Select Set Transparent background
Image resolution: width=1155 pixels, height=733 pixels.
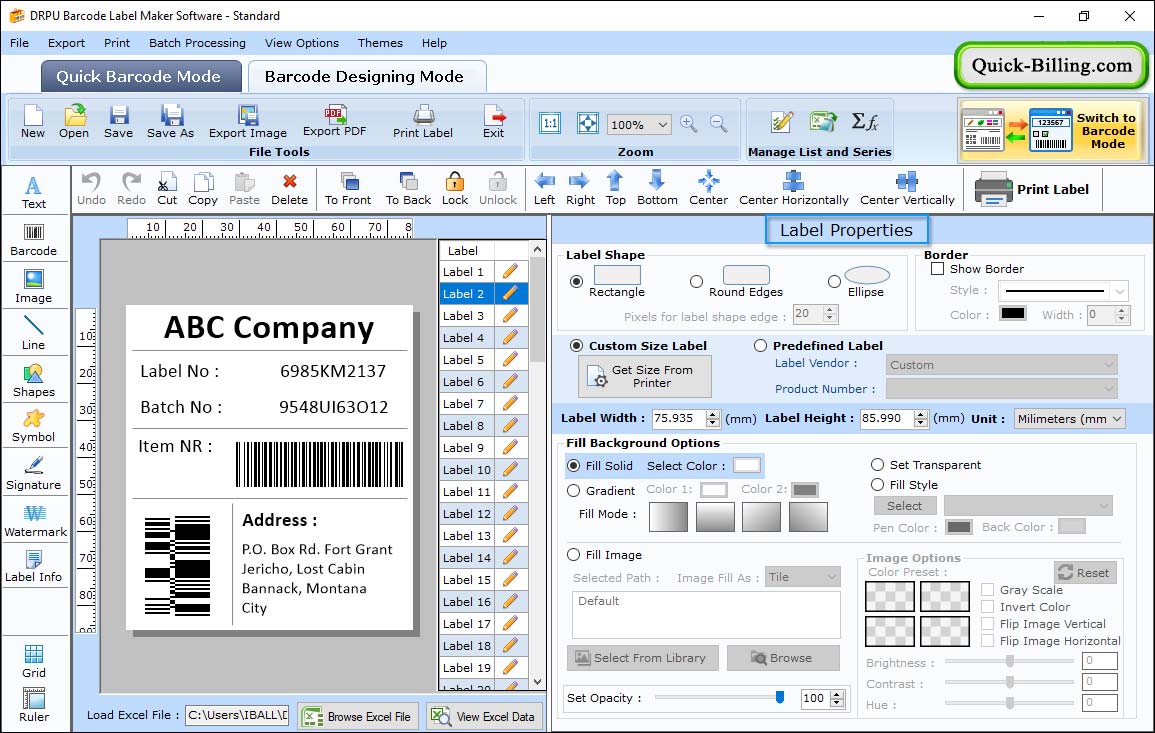click(x=877, y=465)
